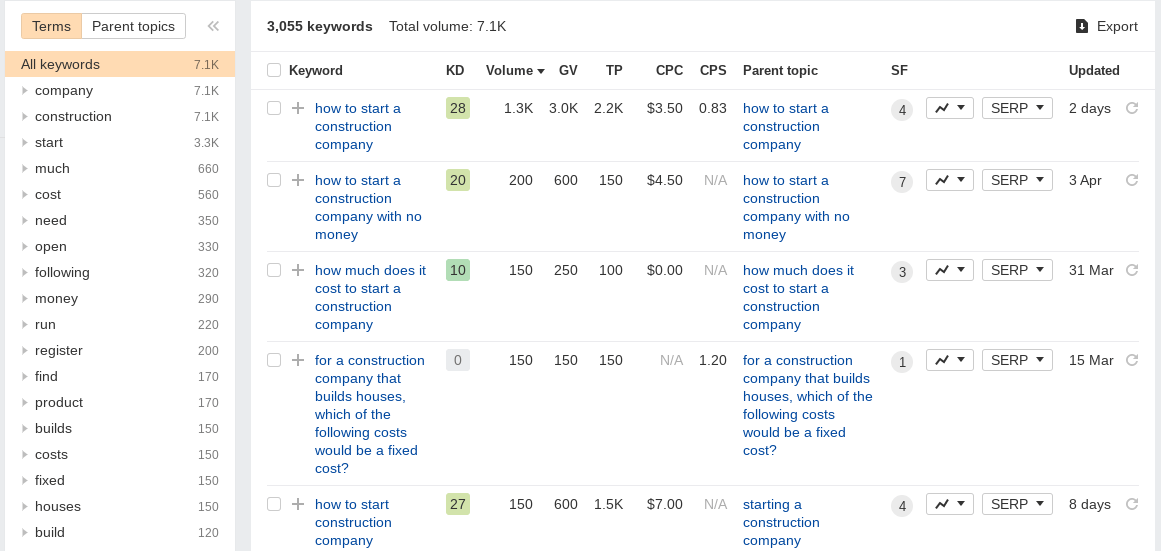Open trend chart dropdown in the 3 Apr row
The width and height of the screenshot is (1161, 551).
(950, 180)
